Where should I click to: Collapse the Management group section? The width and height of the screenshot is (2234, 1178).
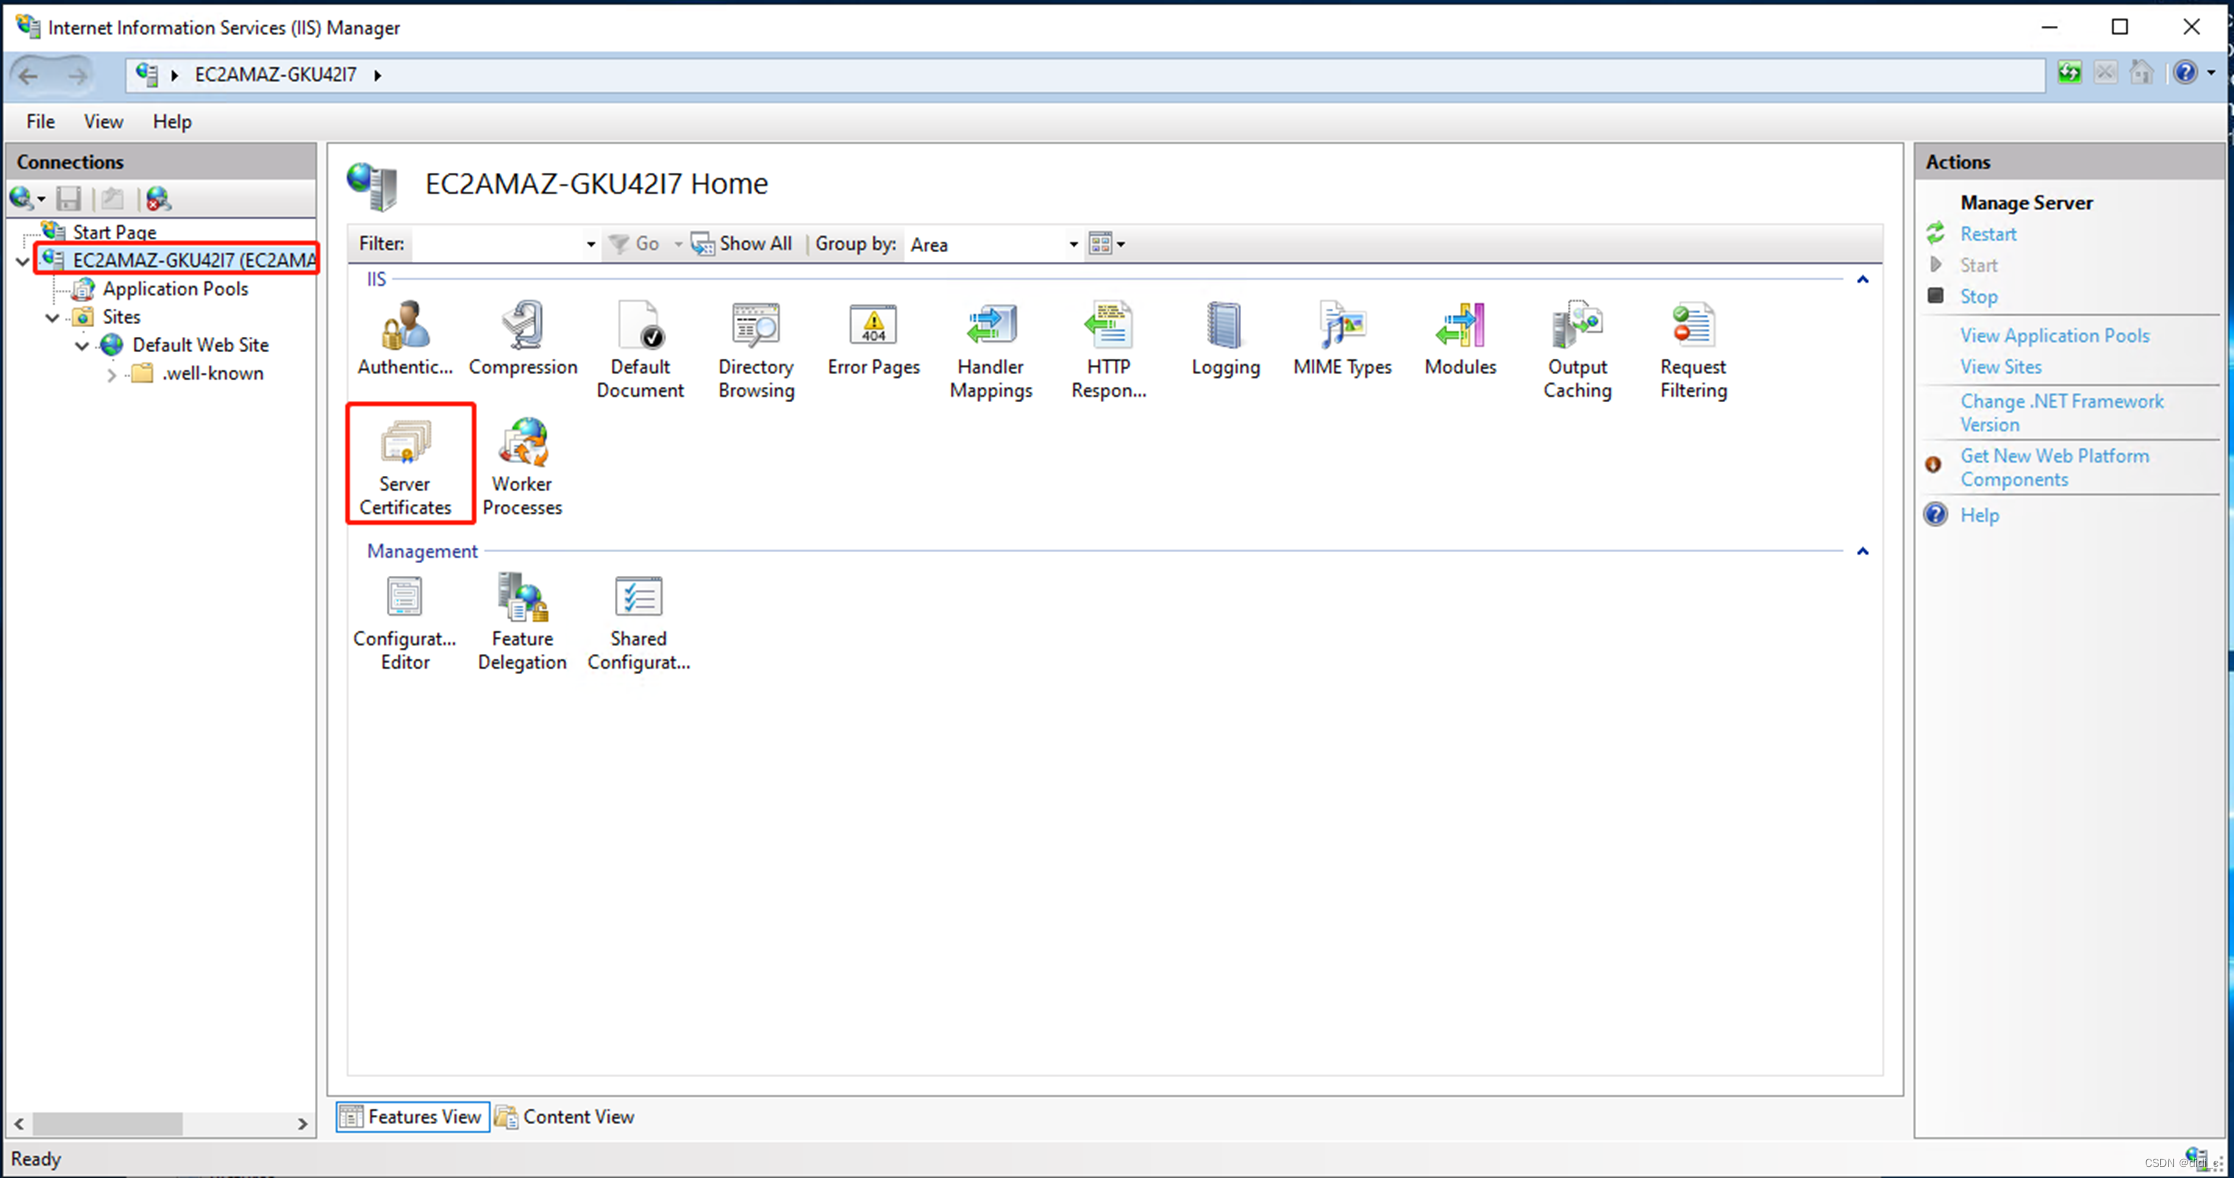[x=1862, y=552]
